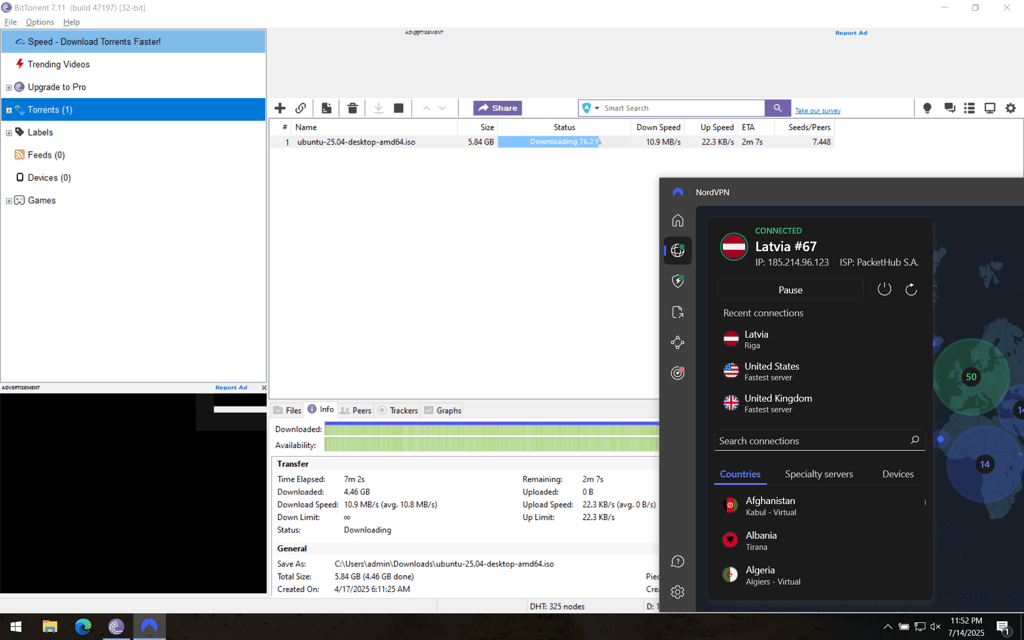Click the Create New Torrent file icon
This screenshot has height=640, width=1024.
tap(327, 108)
